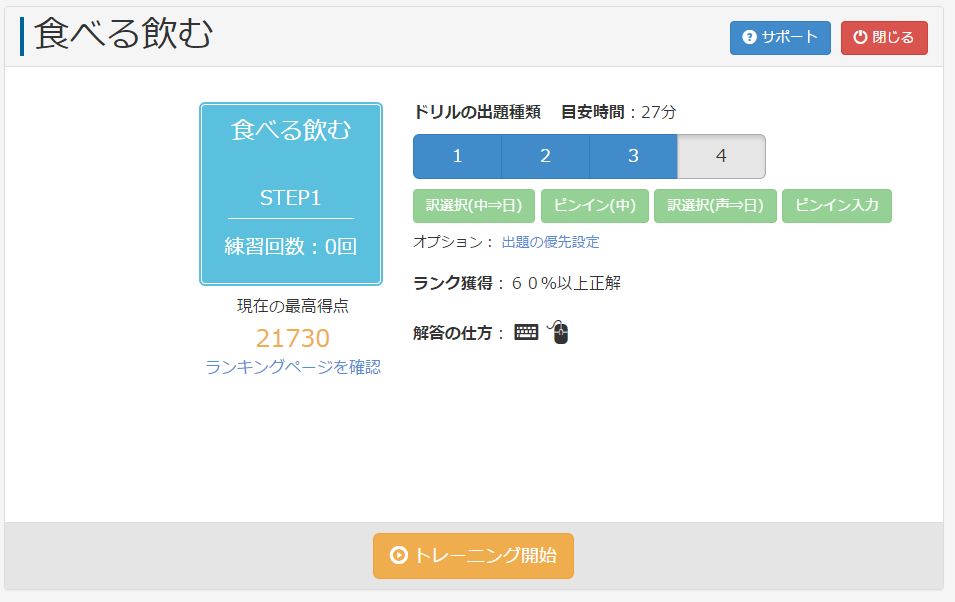
Task: Select the 訳選択(中⇒日) tag
Action: pos(474,206)
